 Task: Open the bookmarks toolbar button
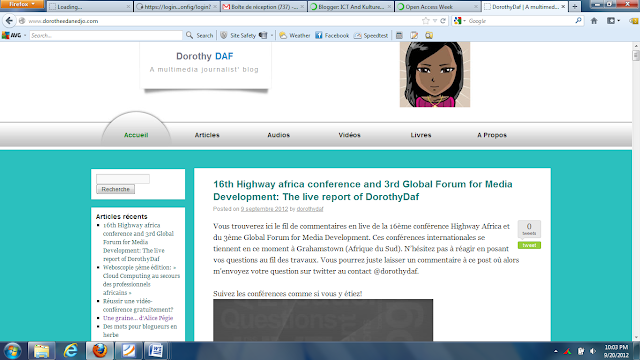tap(611, 21)
